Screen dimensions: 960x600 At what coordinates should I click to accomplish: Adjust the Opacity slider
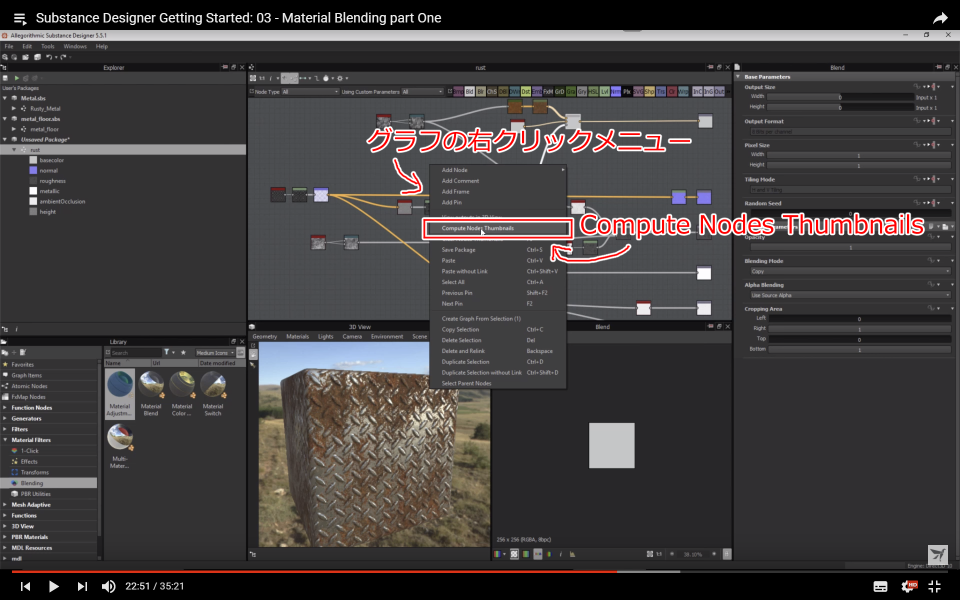coord(850,247)
